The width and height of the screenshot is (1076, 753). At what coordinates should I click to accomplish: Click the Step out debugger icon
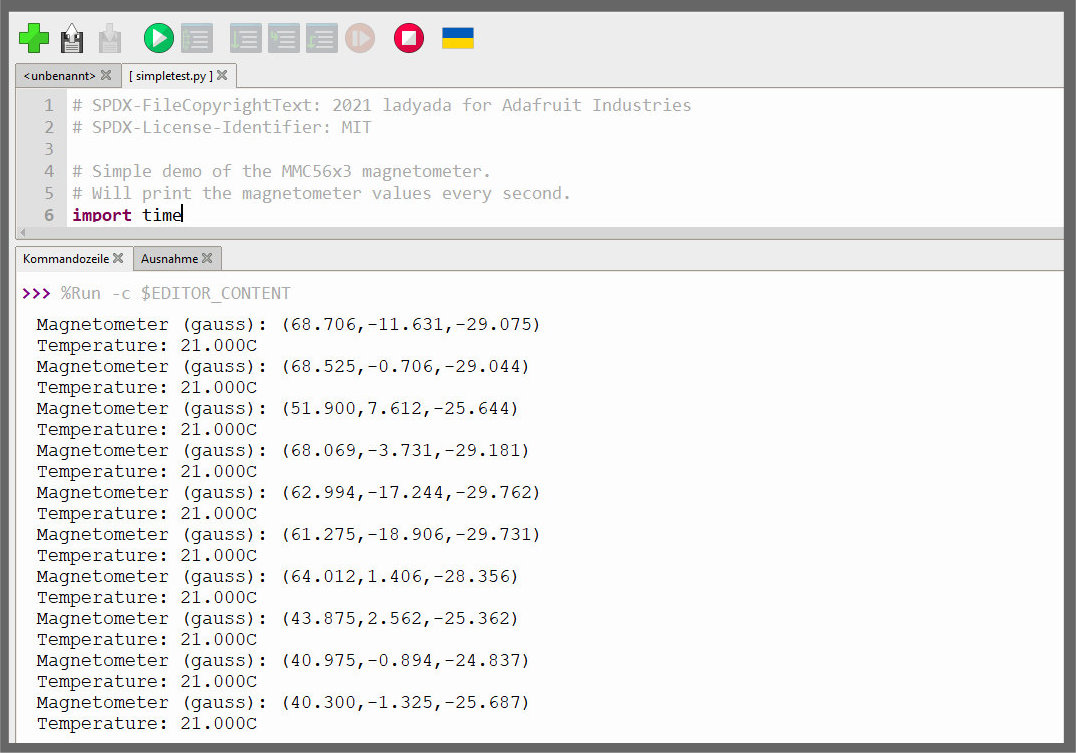coord(321,39)
